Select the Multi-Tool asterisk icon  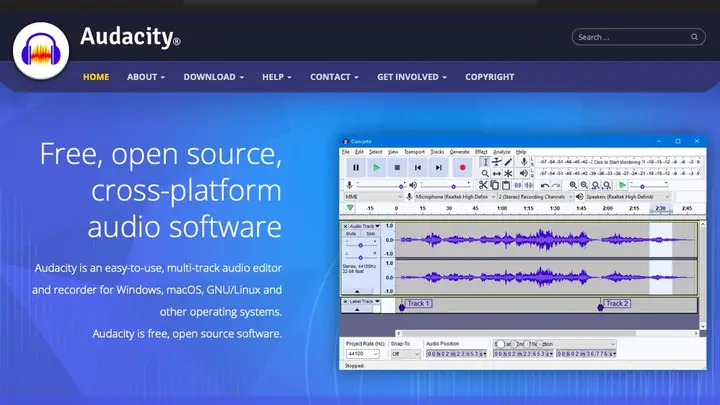(x=508, y=174)
